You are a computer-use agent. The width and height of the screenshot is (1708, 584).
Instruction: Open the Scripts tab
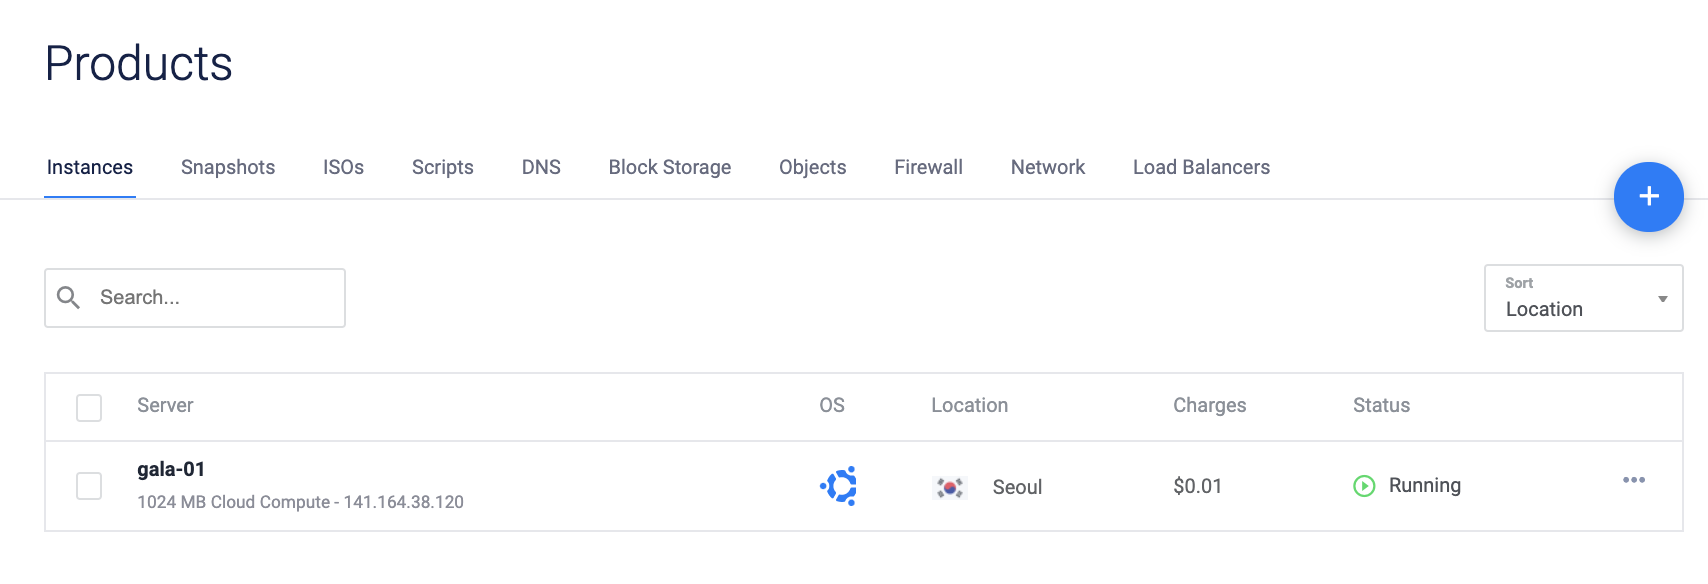click(442, 167)
